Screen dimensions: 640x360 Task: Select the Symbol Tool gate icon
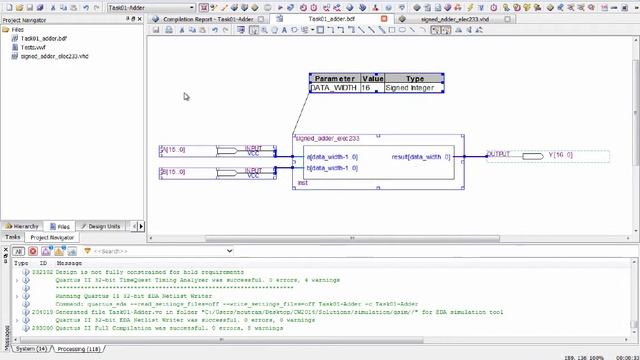point(294,30)
